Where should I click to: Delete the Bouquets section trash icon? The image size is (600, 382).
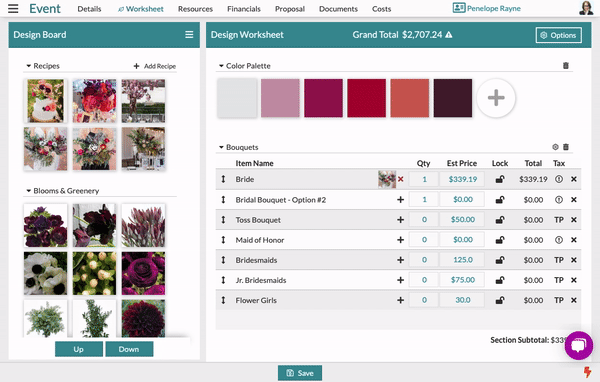pyautogui.click(x=566, y=147)
